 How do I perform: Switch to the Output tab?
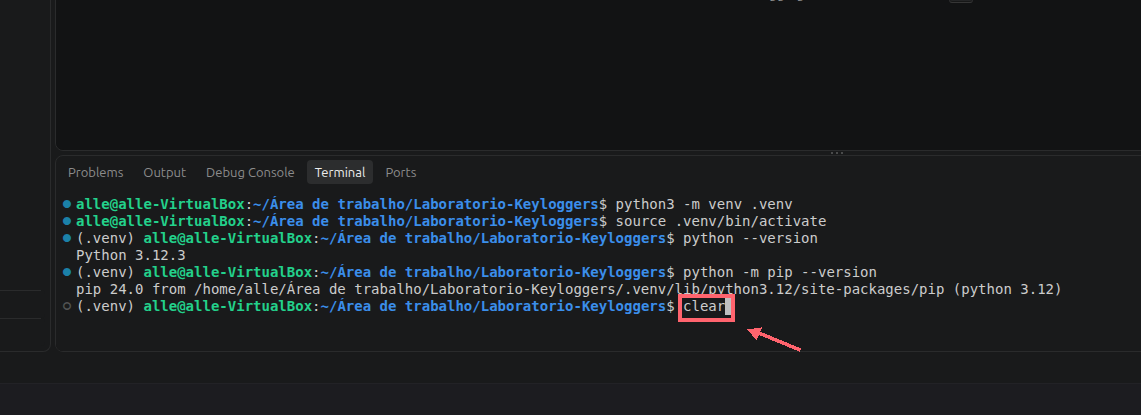pos(164,173)
